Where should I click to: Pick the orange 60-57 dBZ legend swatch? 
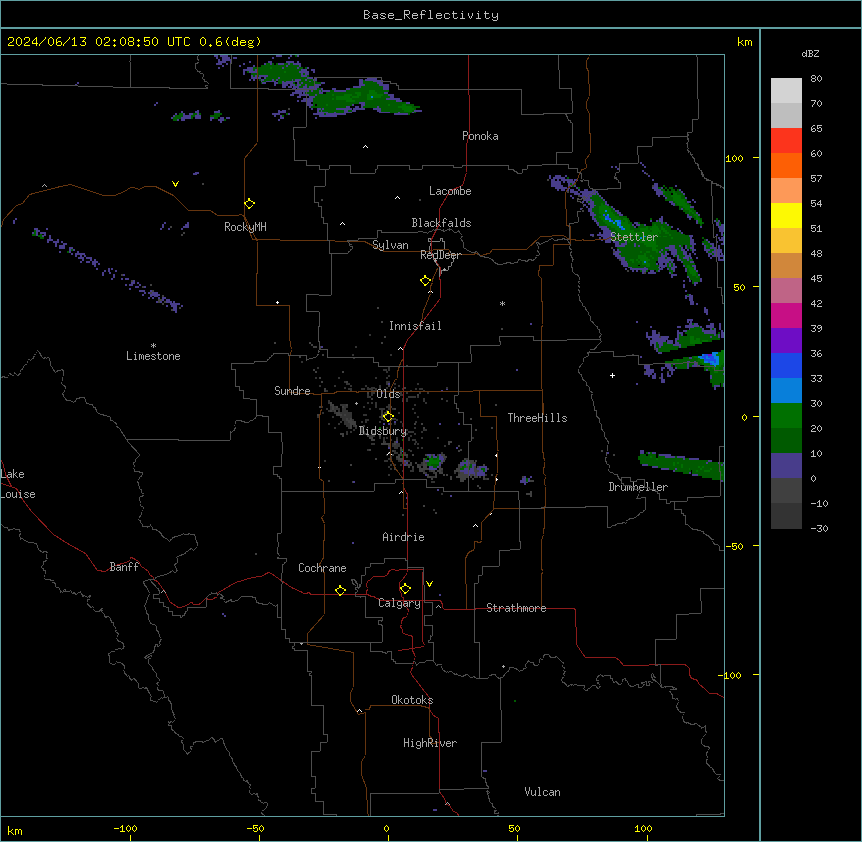click(786, 165)
